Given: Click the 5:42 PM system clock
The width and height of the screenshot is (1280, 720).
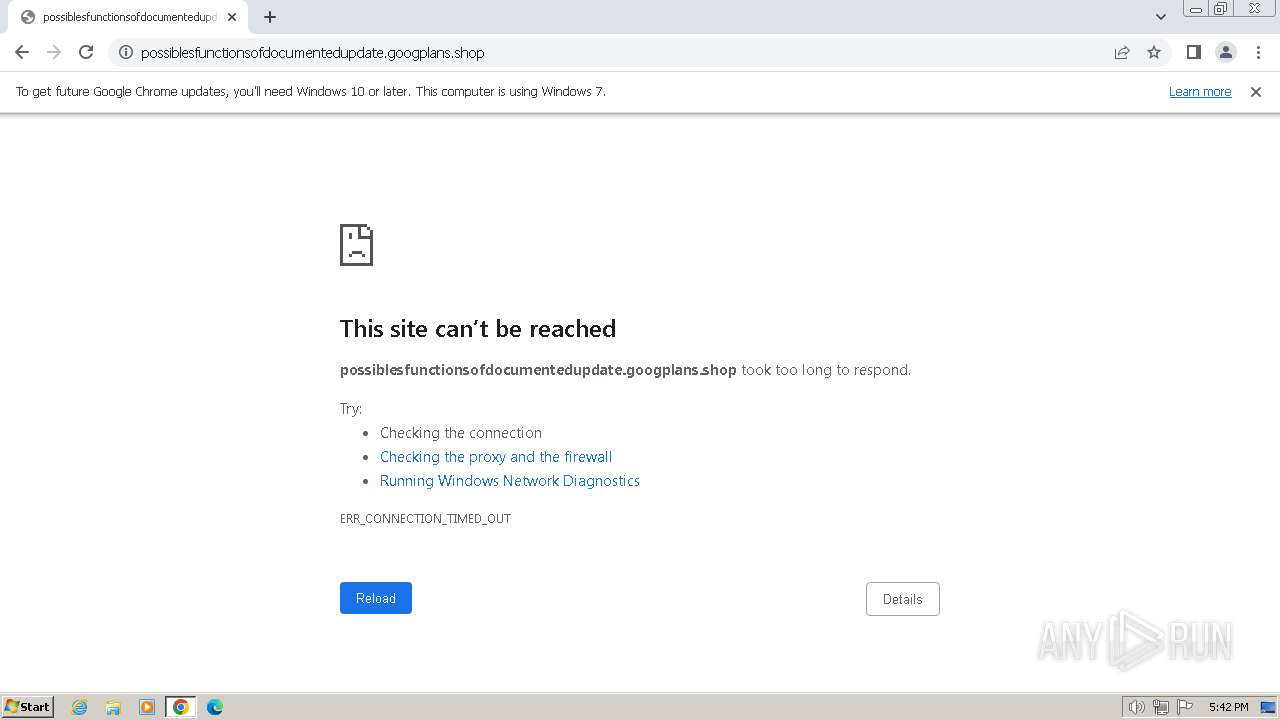Looking at the screenshot, I should coord(1228,707).
